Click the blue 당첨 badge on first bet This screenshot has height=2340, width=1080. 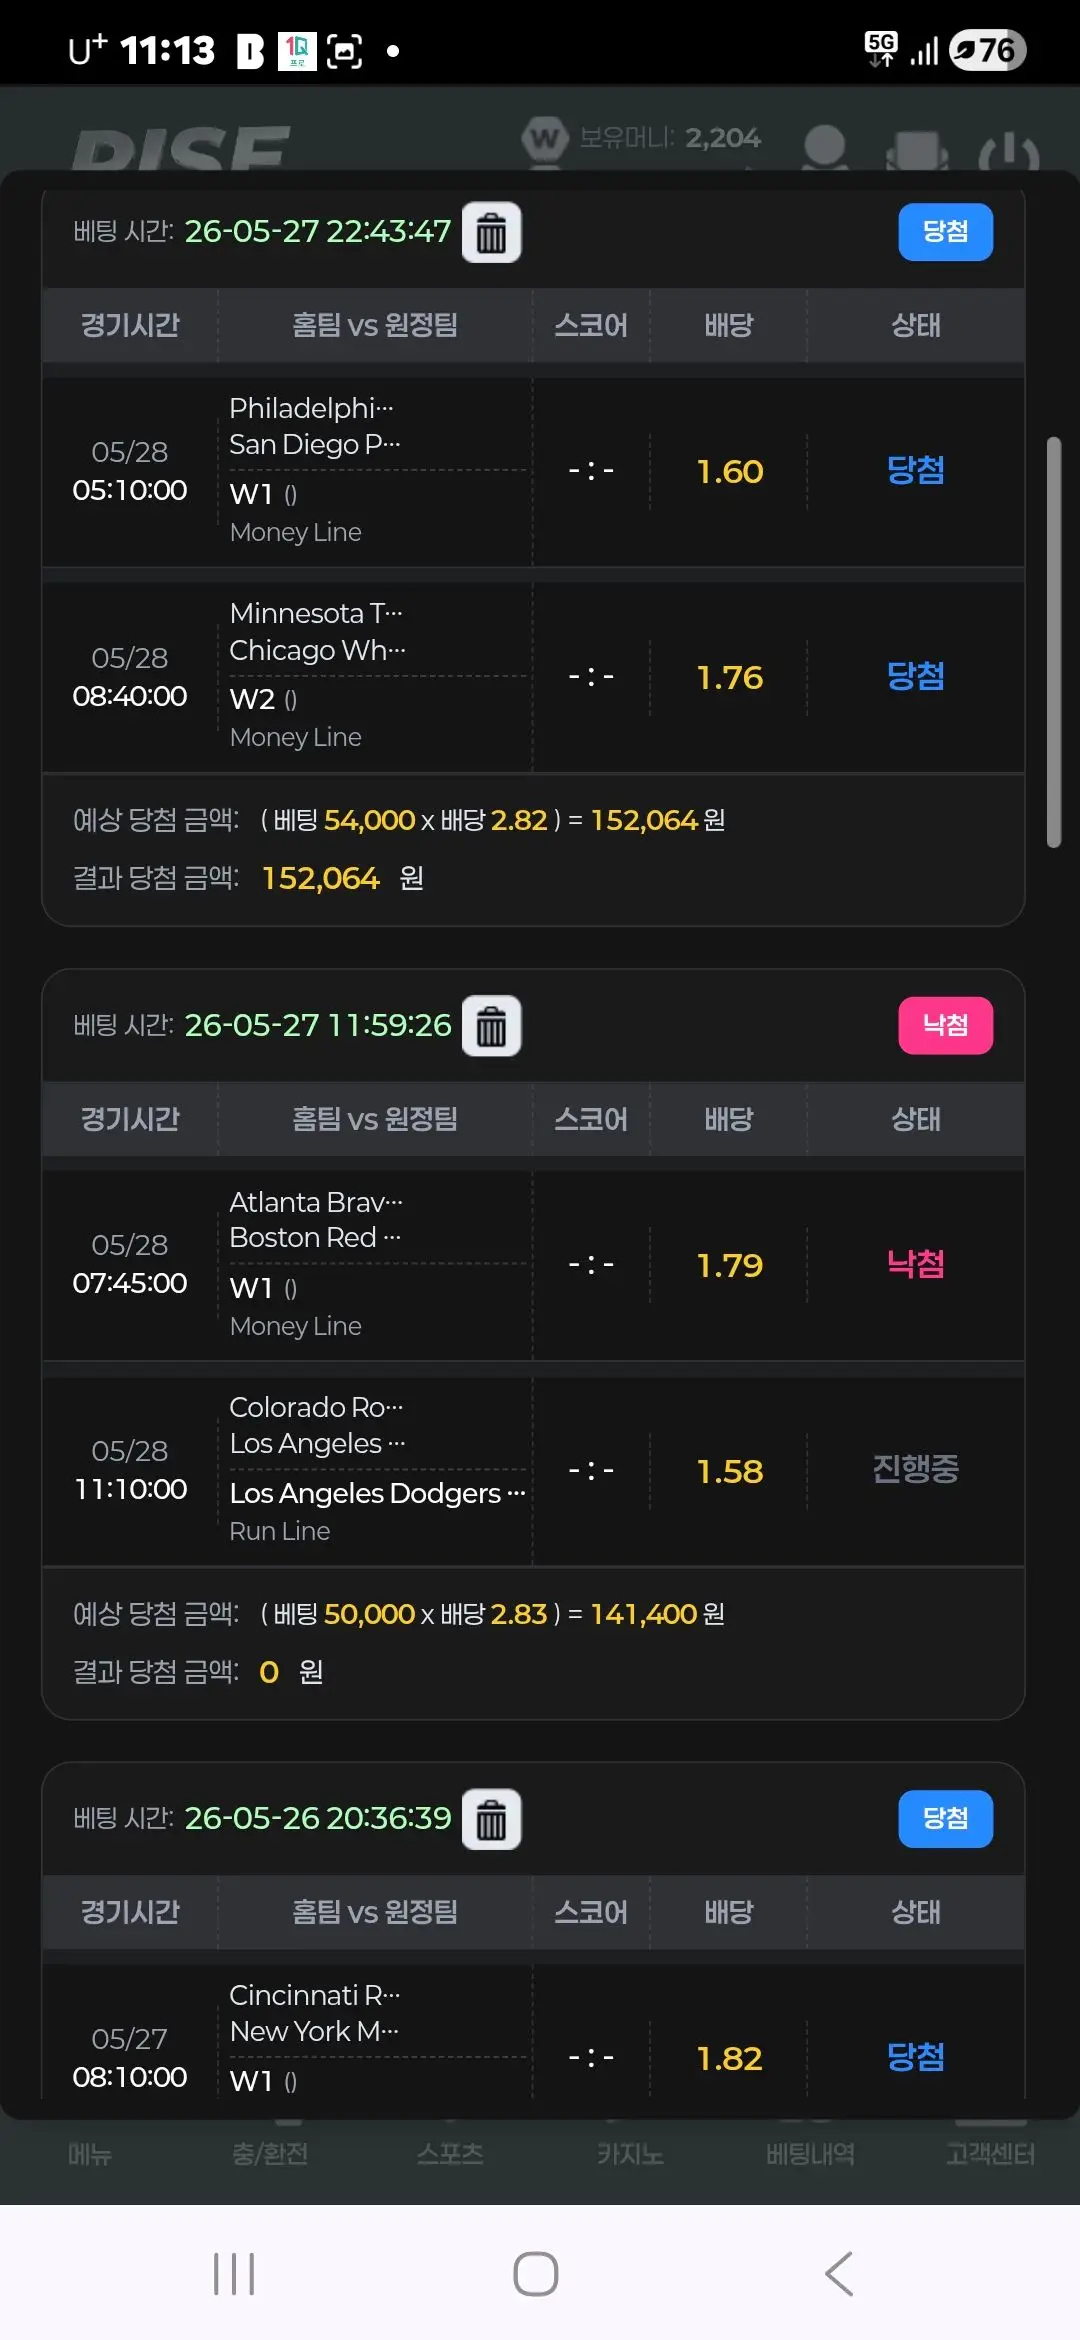coord(945,232)
